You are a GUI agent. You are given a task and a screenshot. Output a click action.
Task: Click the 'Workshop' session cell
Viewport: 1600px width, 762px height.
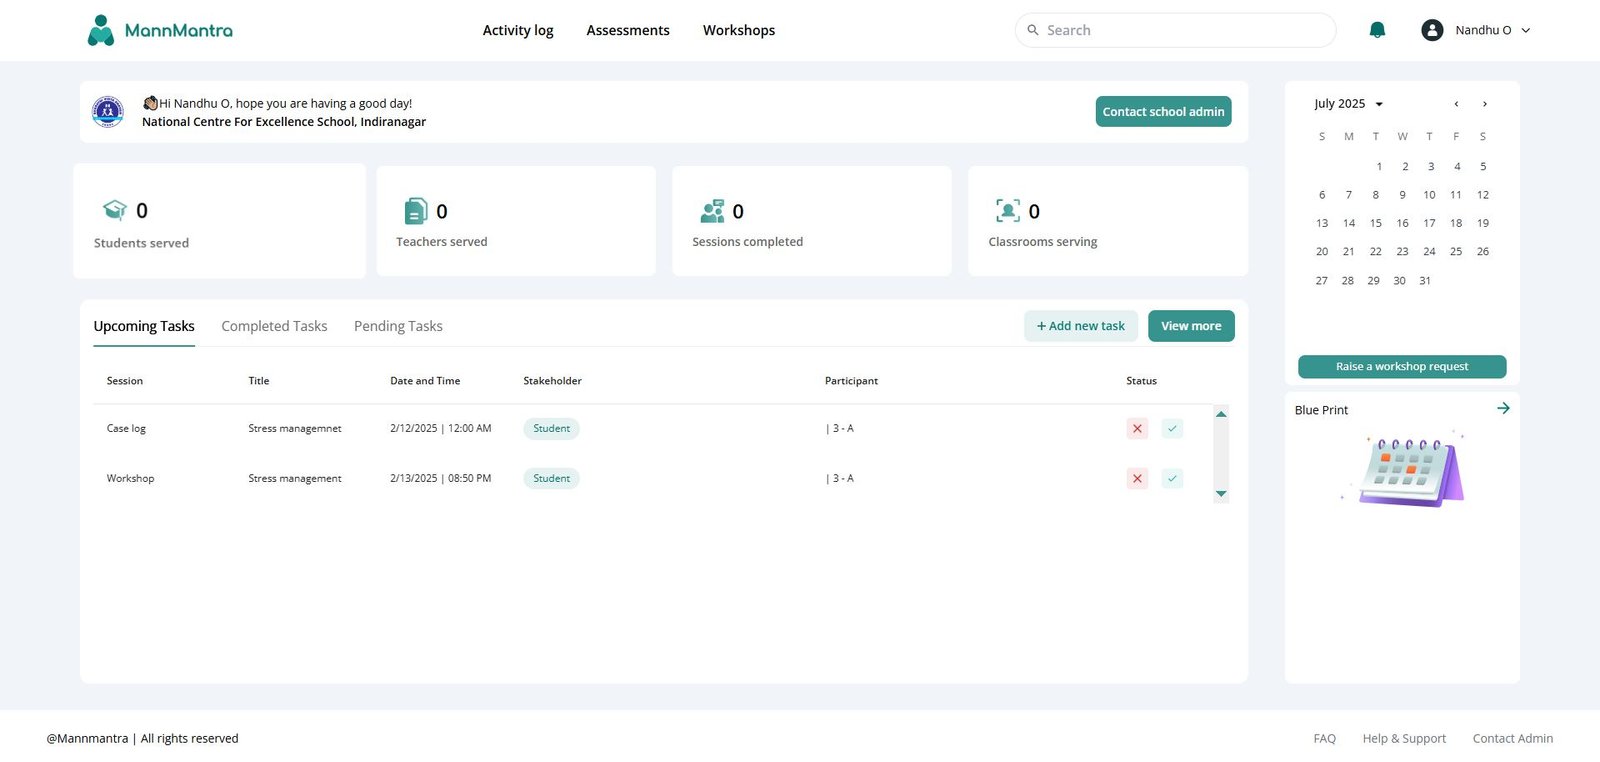coord(131,478)
